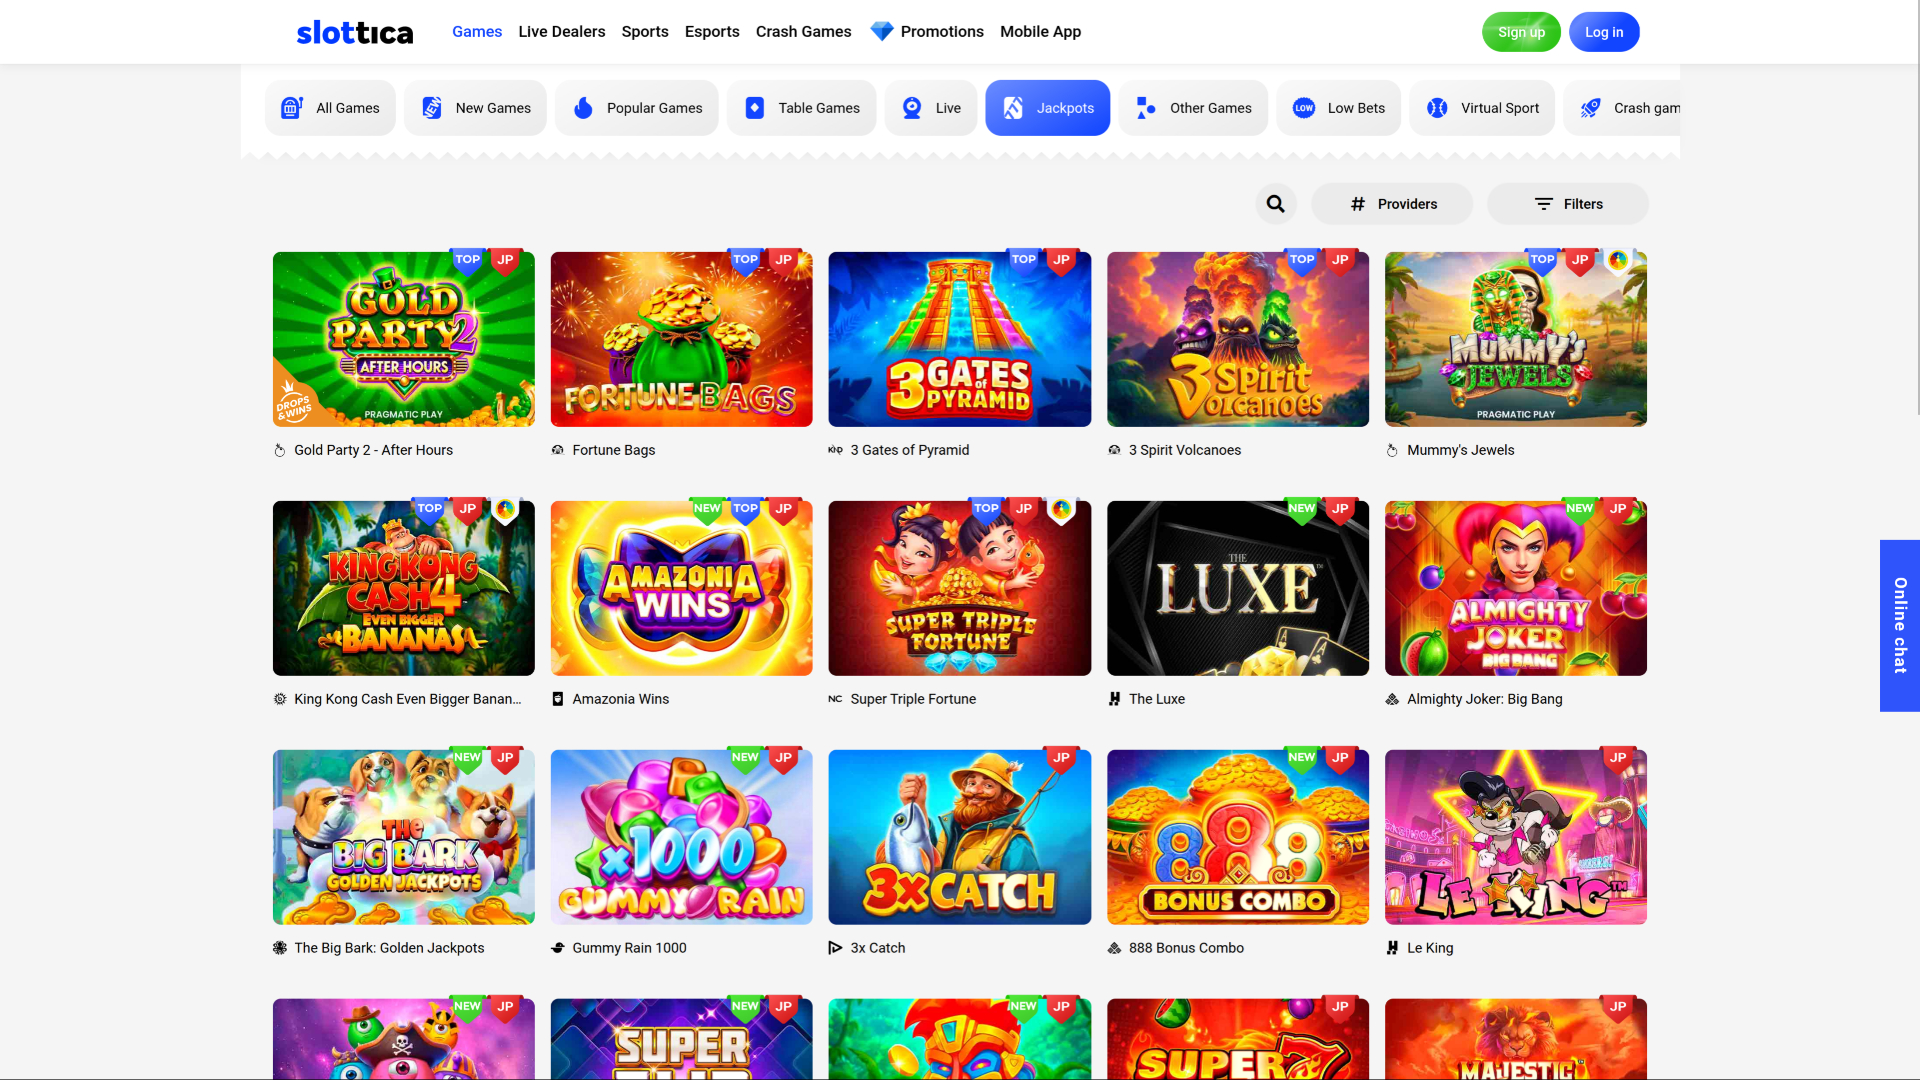Enable the Other Games filter chip

(x=1193, y=107)
